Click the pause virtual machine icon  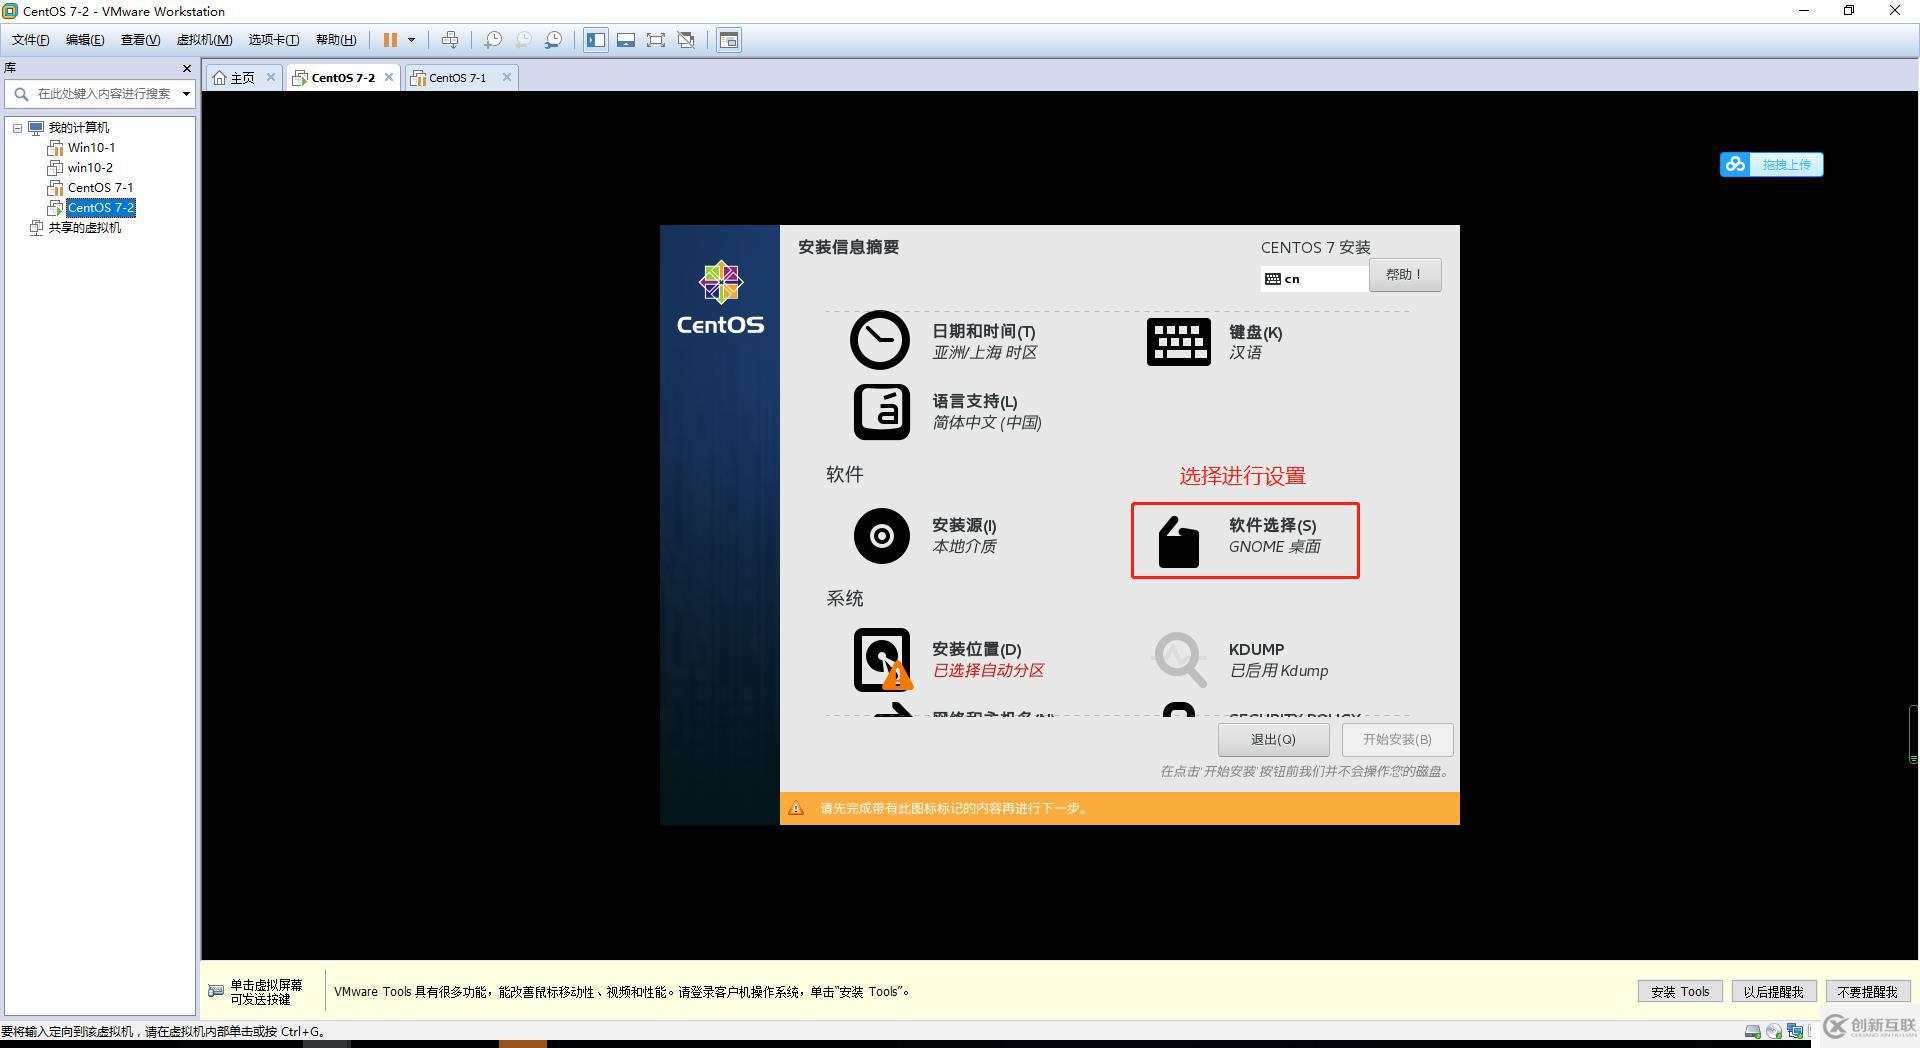390,40
